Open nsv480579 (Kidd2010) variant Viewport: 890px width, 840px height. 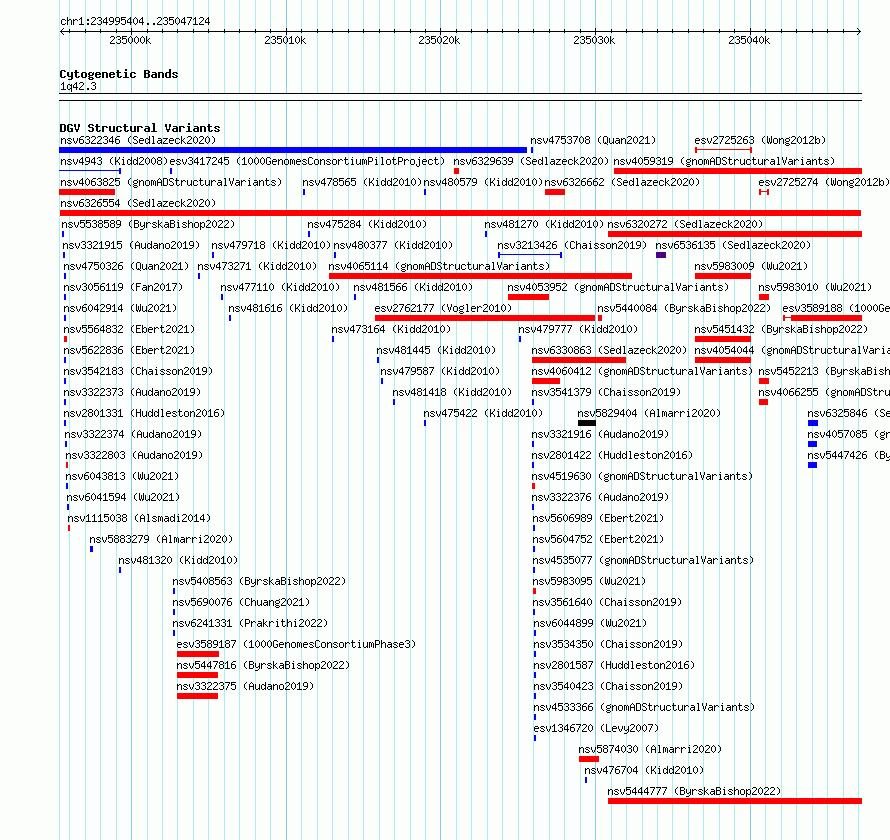[484, 182]
